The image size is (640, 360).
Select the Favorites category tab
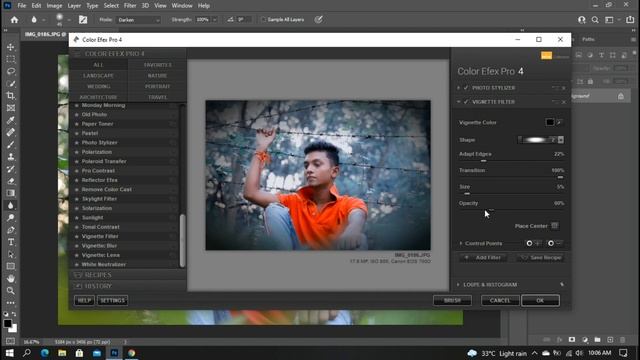click(x=158, y=64)
